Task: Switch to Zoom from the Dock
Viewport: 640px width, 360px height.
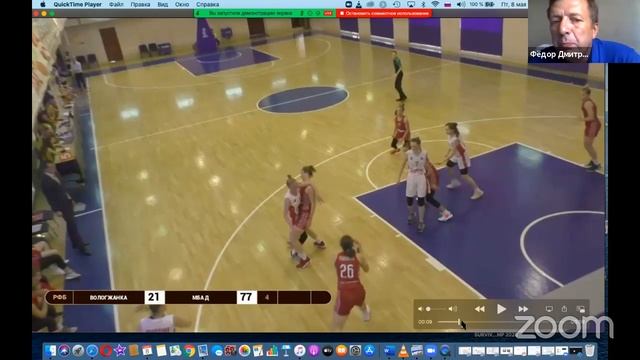Action: 431,351
